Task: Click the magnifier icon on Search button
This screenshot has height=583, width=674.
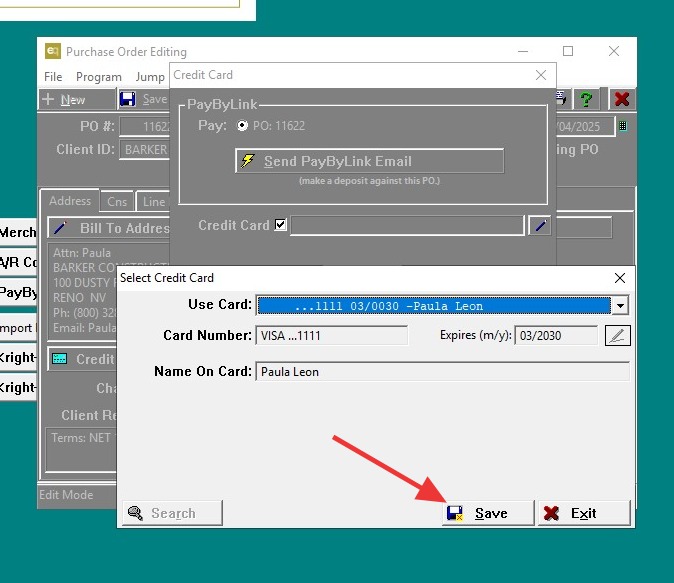Action: pos(135,513)
